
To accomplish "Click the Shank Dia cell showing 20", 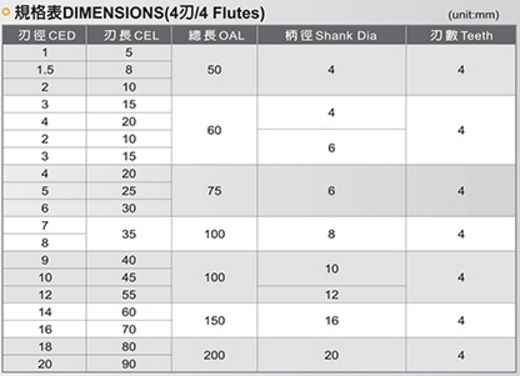I will tap(331, 355).
